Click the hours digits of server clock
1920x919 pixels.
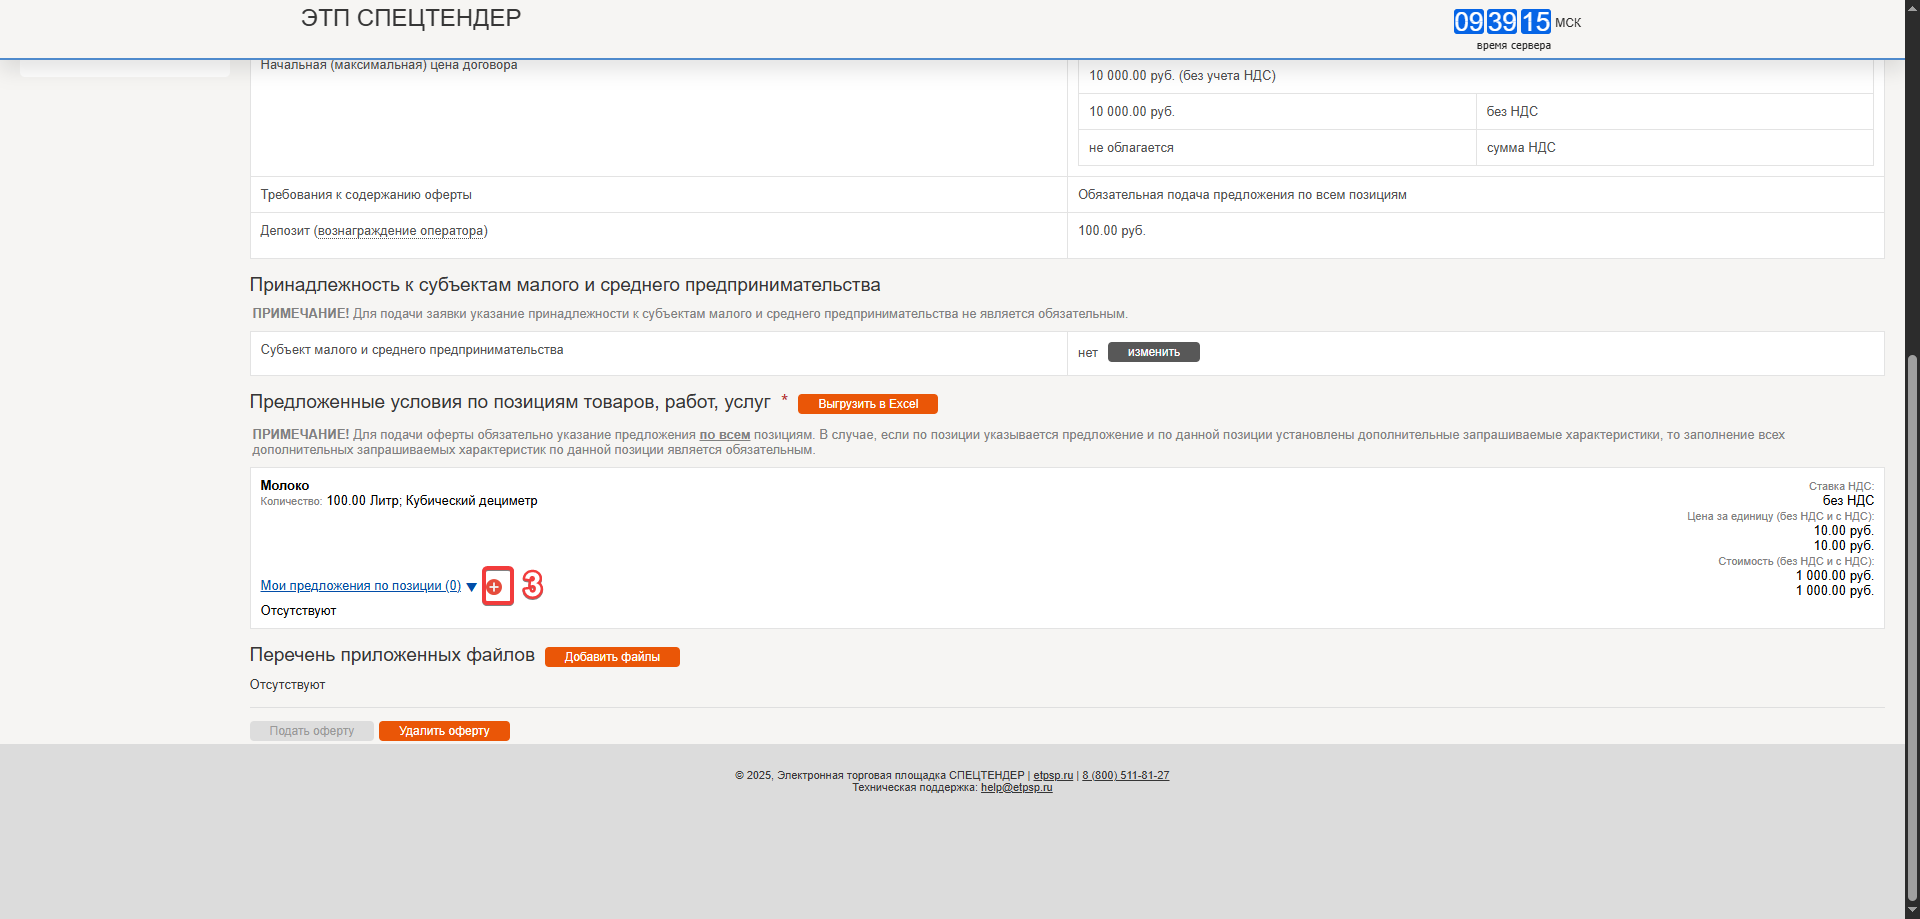tap(1468, 22)
